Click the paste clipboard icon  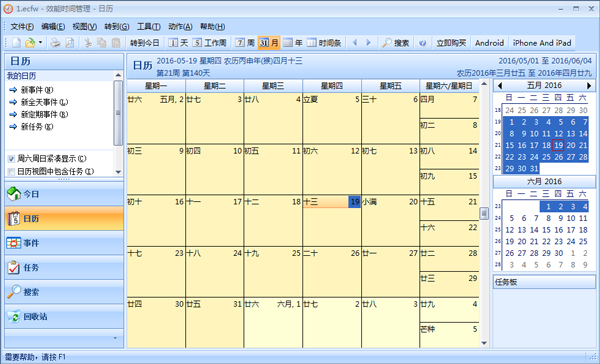tap(116, 43)
